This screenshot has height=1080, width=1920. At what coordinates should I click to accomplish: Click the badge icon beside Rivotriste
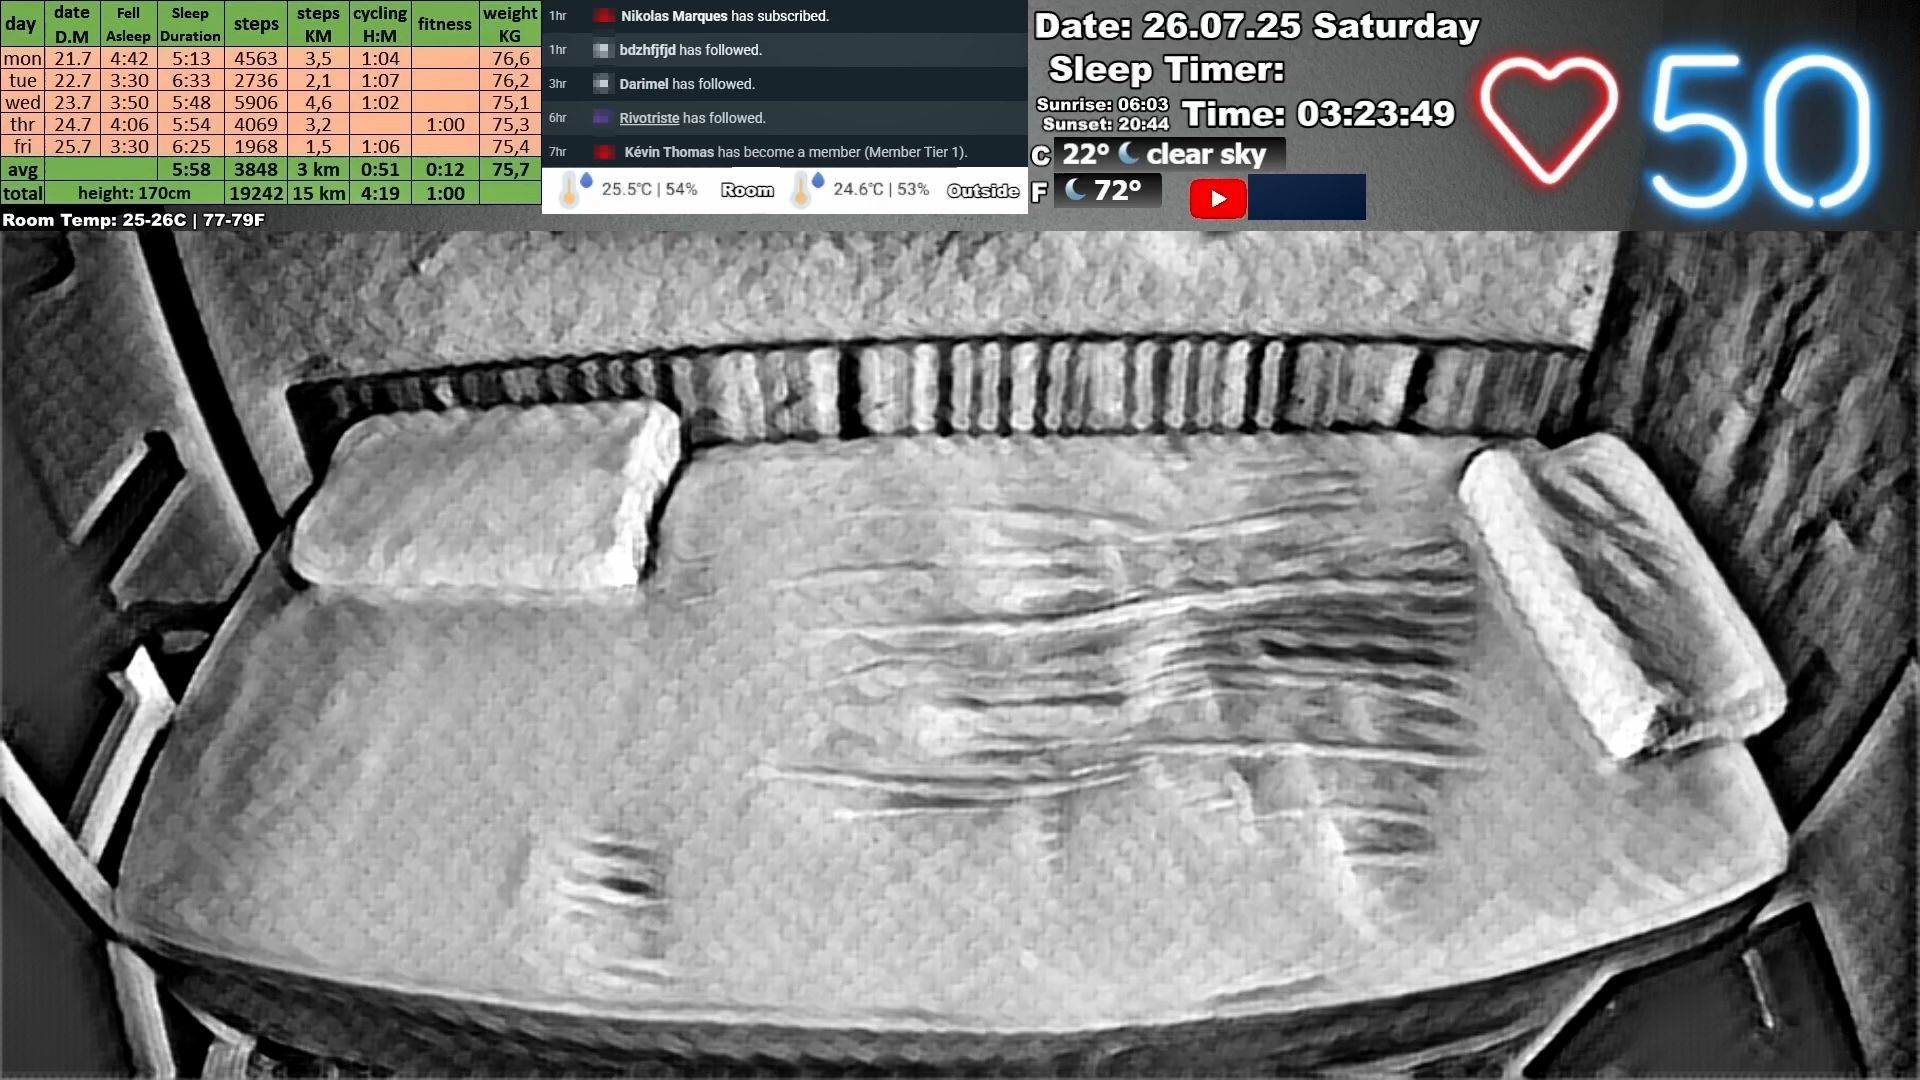point(602,118)
